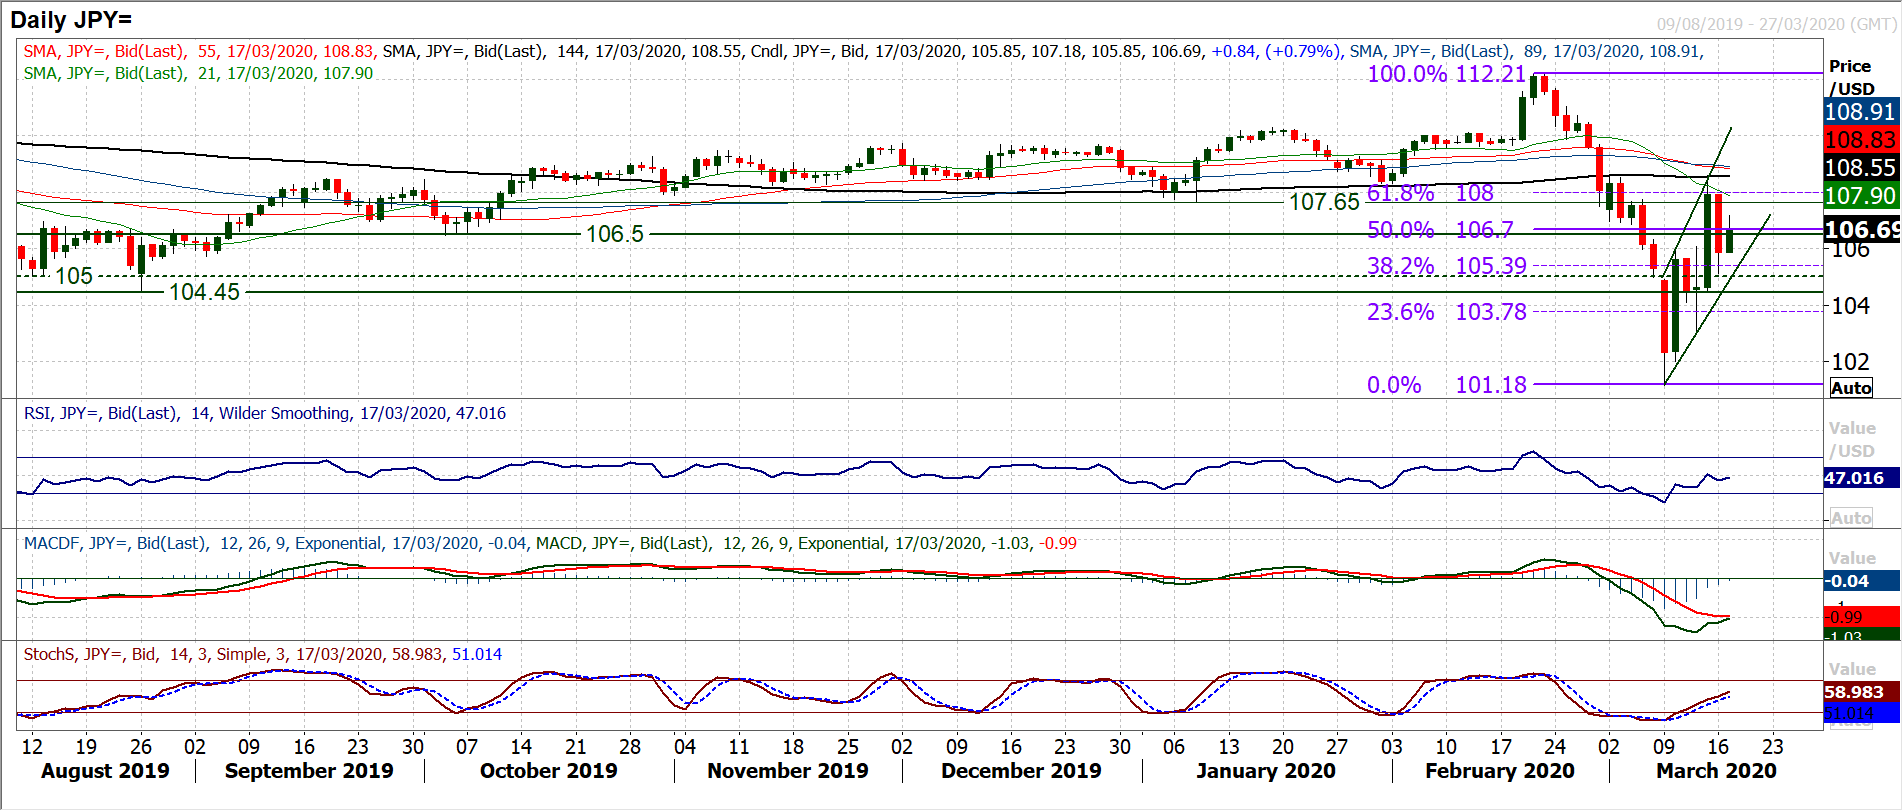The height and width of the screenshot is (811, 1903).
Task: Click February 2020 on the time axis
Action: tap(1500, 771)
